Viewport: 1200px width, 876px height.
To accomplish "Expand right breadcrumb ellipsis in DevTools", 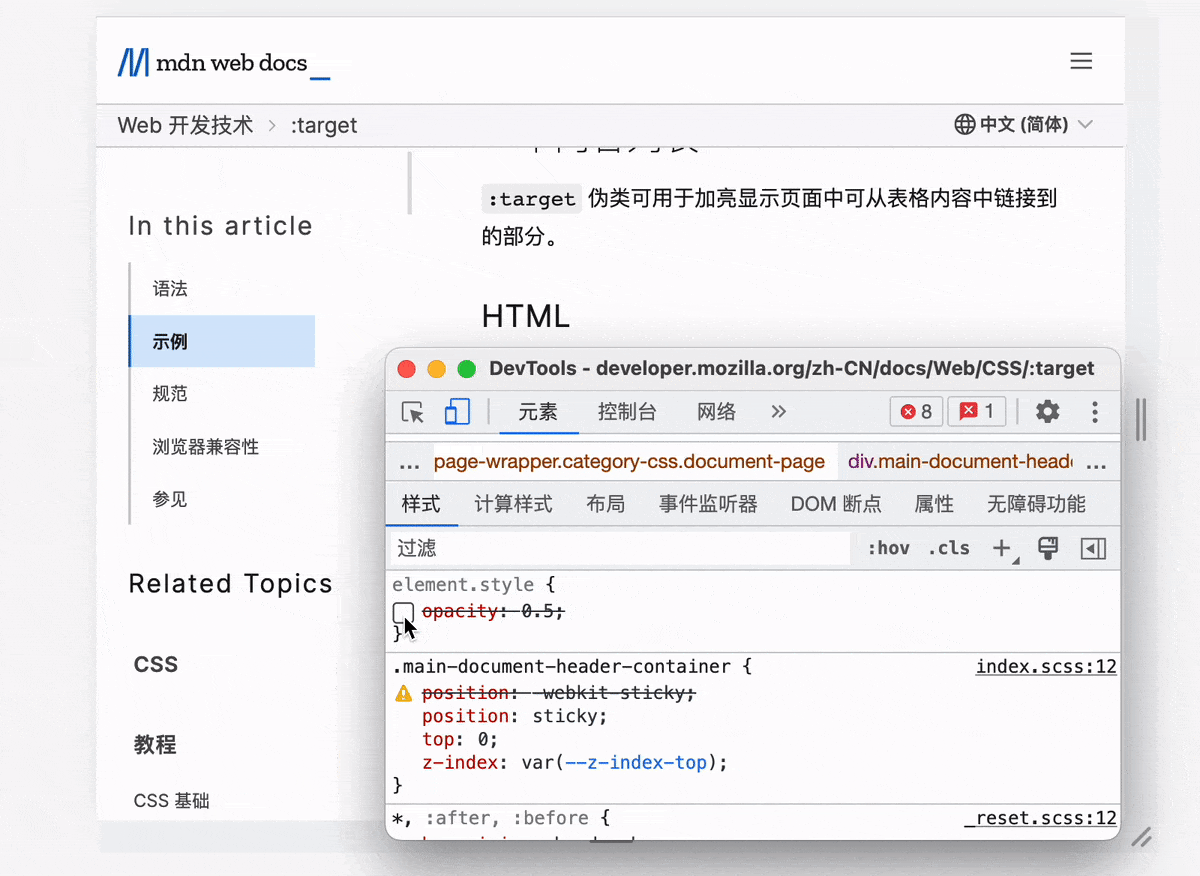I will point(1096,464).
